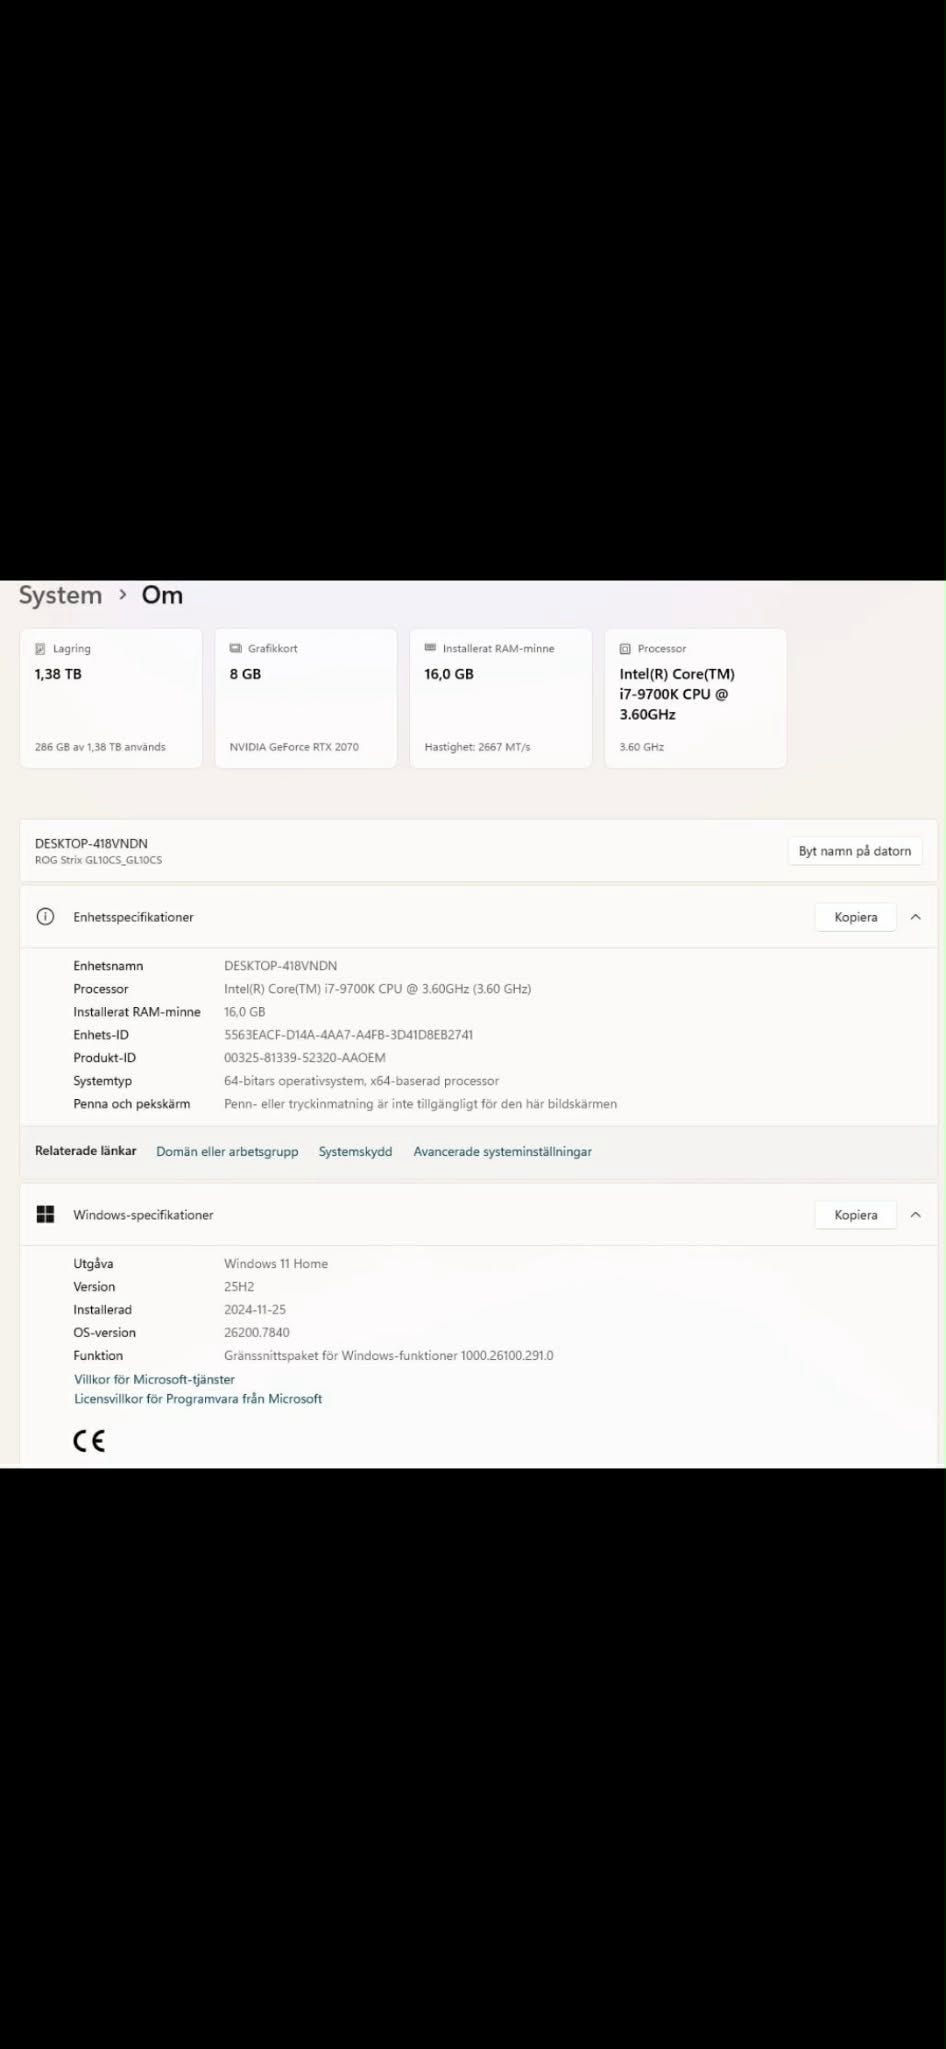Collapse the Windows-specifikationer section

coord(915,1215)
